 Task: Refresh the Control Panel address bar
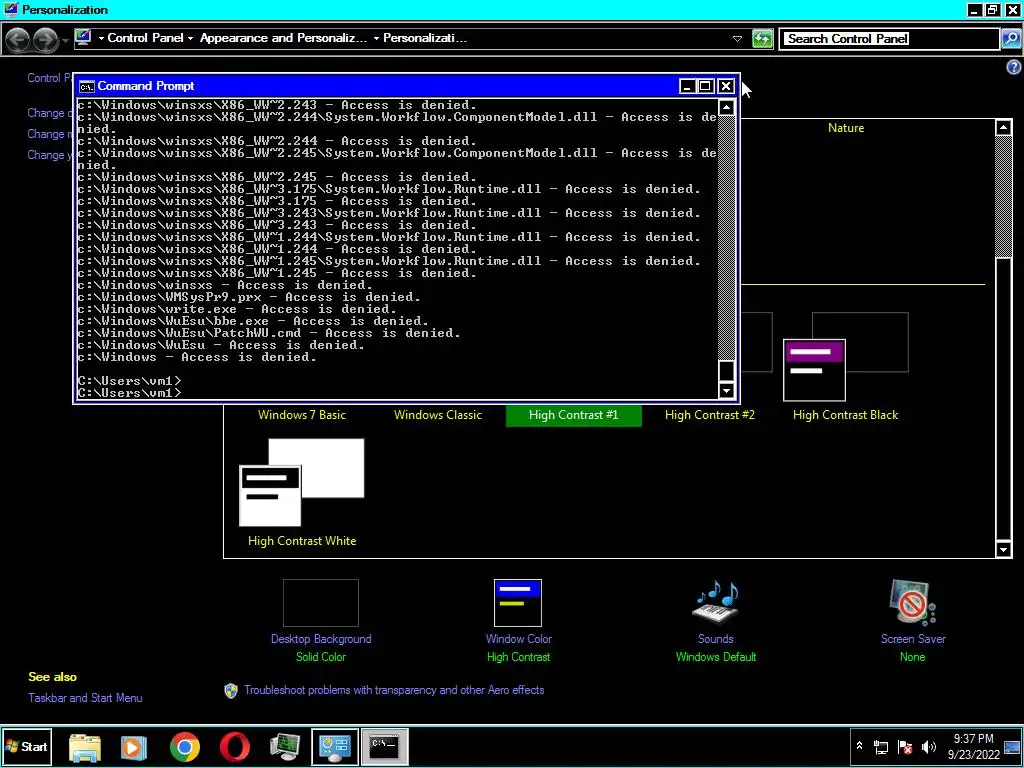[x=762, y=39]
